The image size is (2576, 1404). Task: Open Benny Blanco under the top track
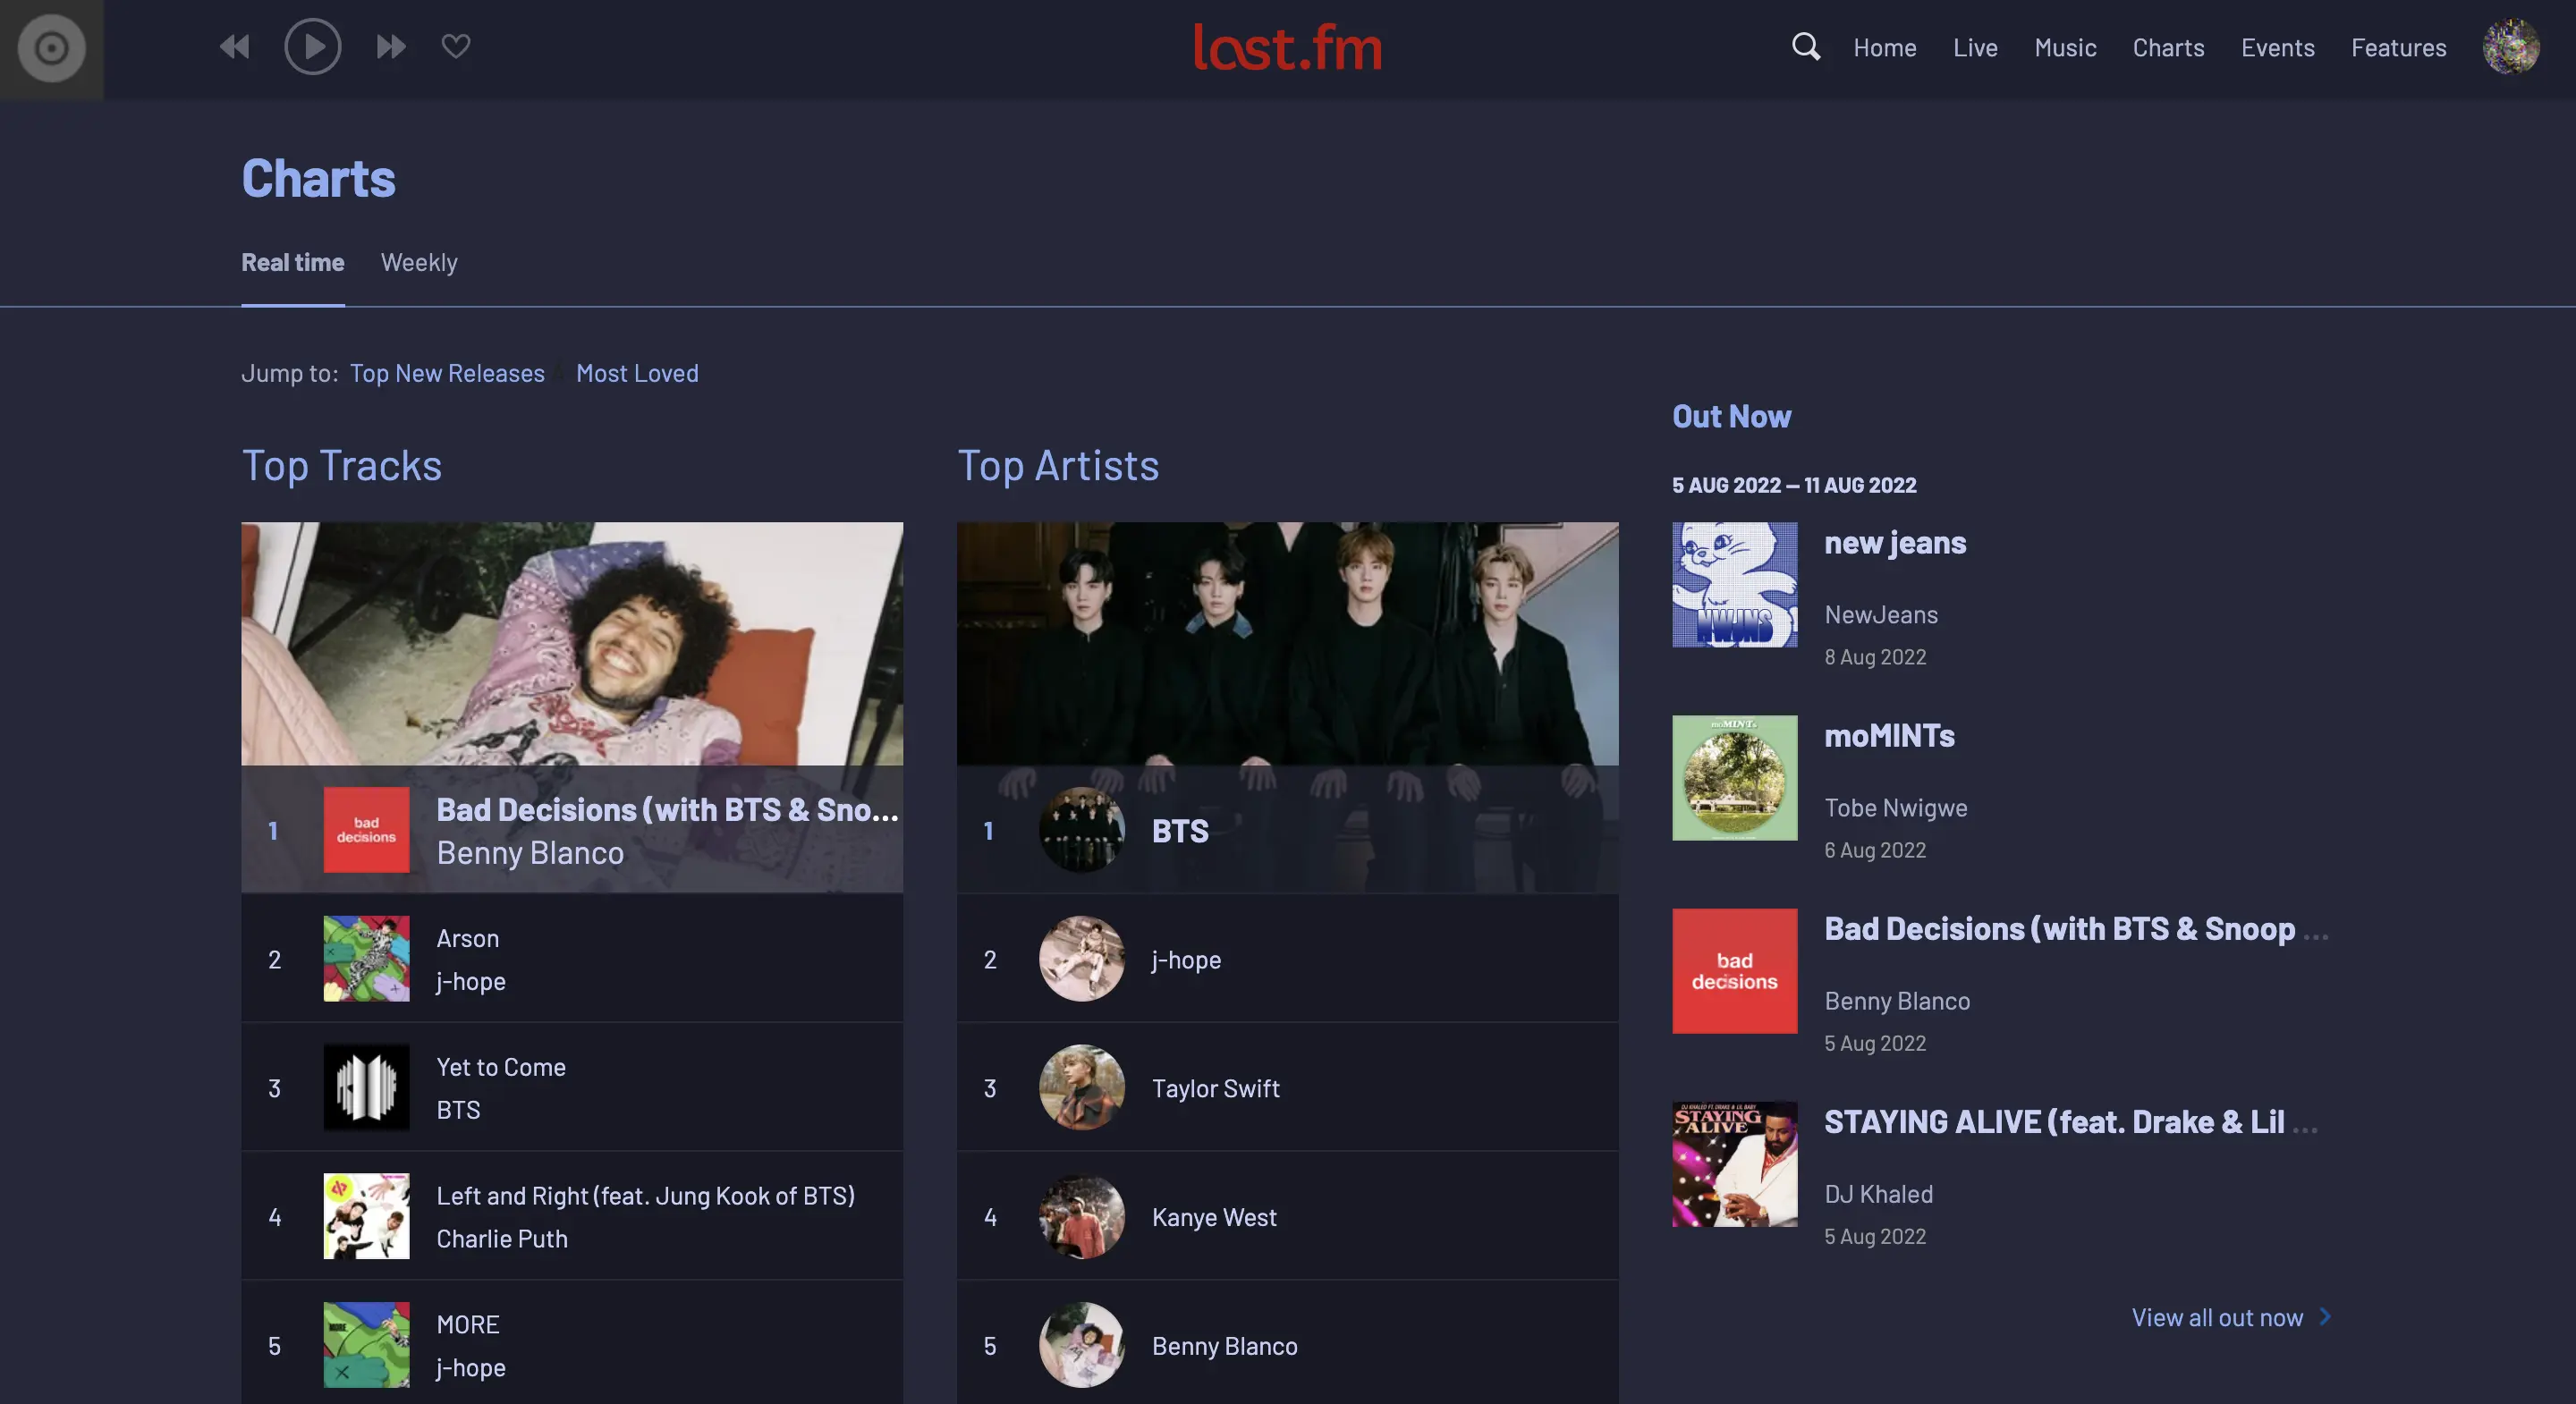(x=530, y=853)
